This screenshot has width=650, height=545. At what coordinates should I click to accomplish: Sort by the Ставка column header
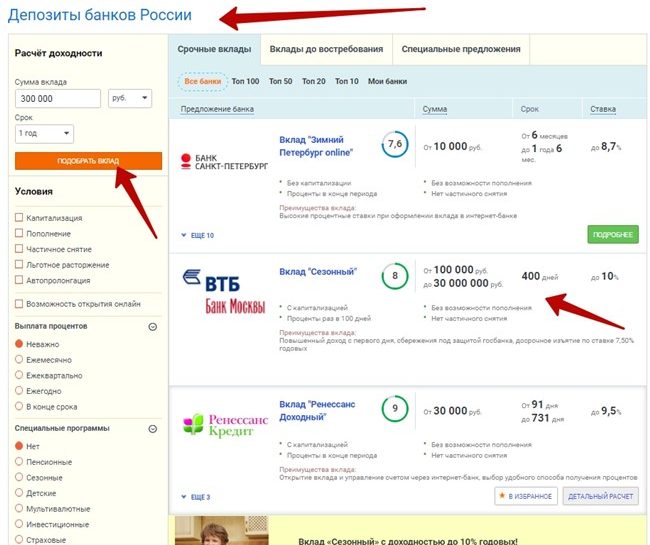click(x=603, y=109)
